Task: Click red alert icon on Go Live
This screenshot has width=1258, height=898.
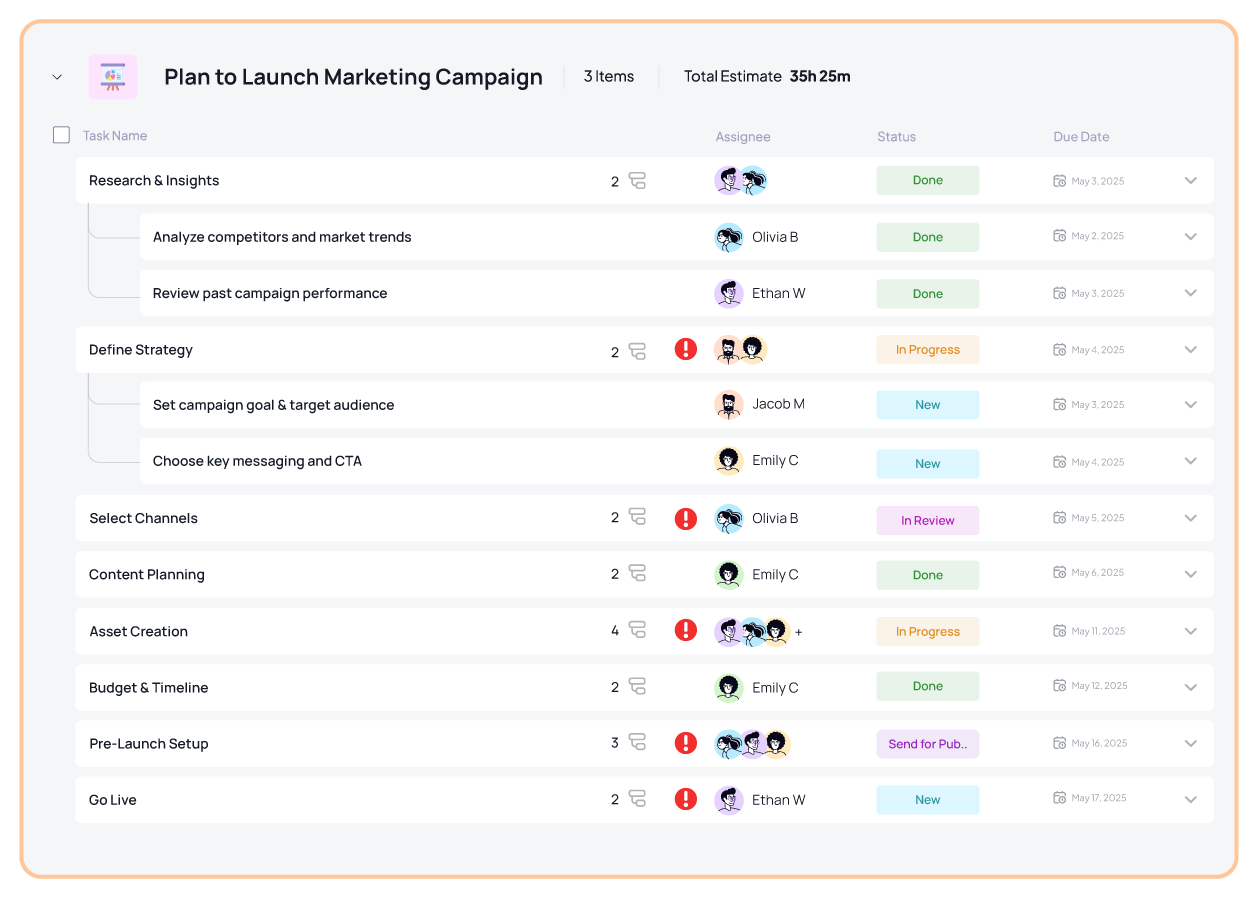Action: [685, 799]
